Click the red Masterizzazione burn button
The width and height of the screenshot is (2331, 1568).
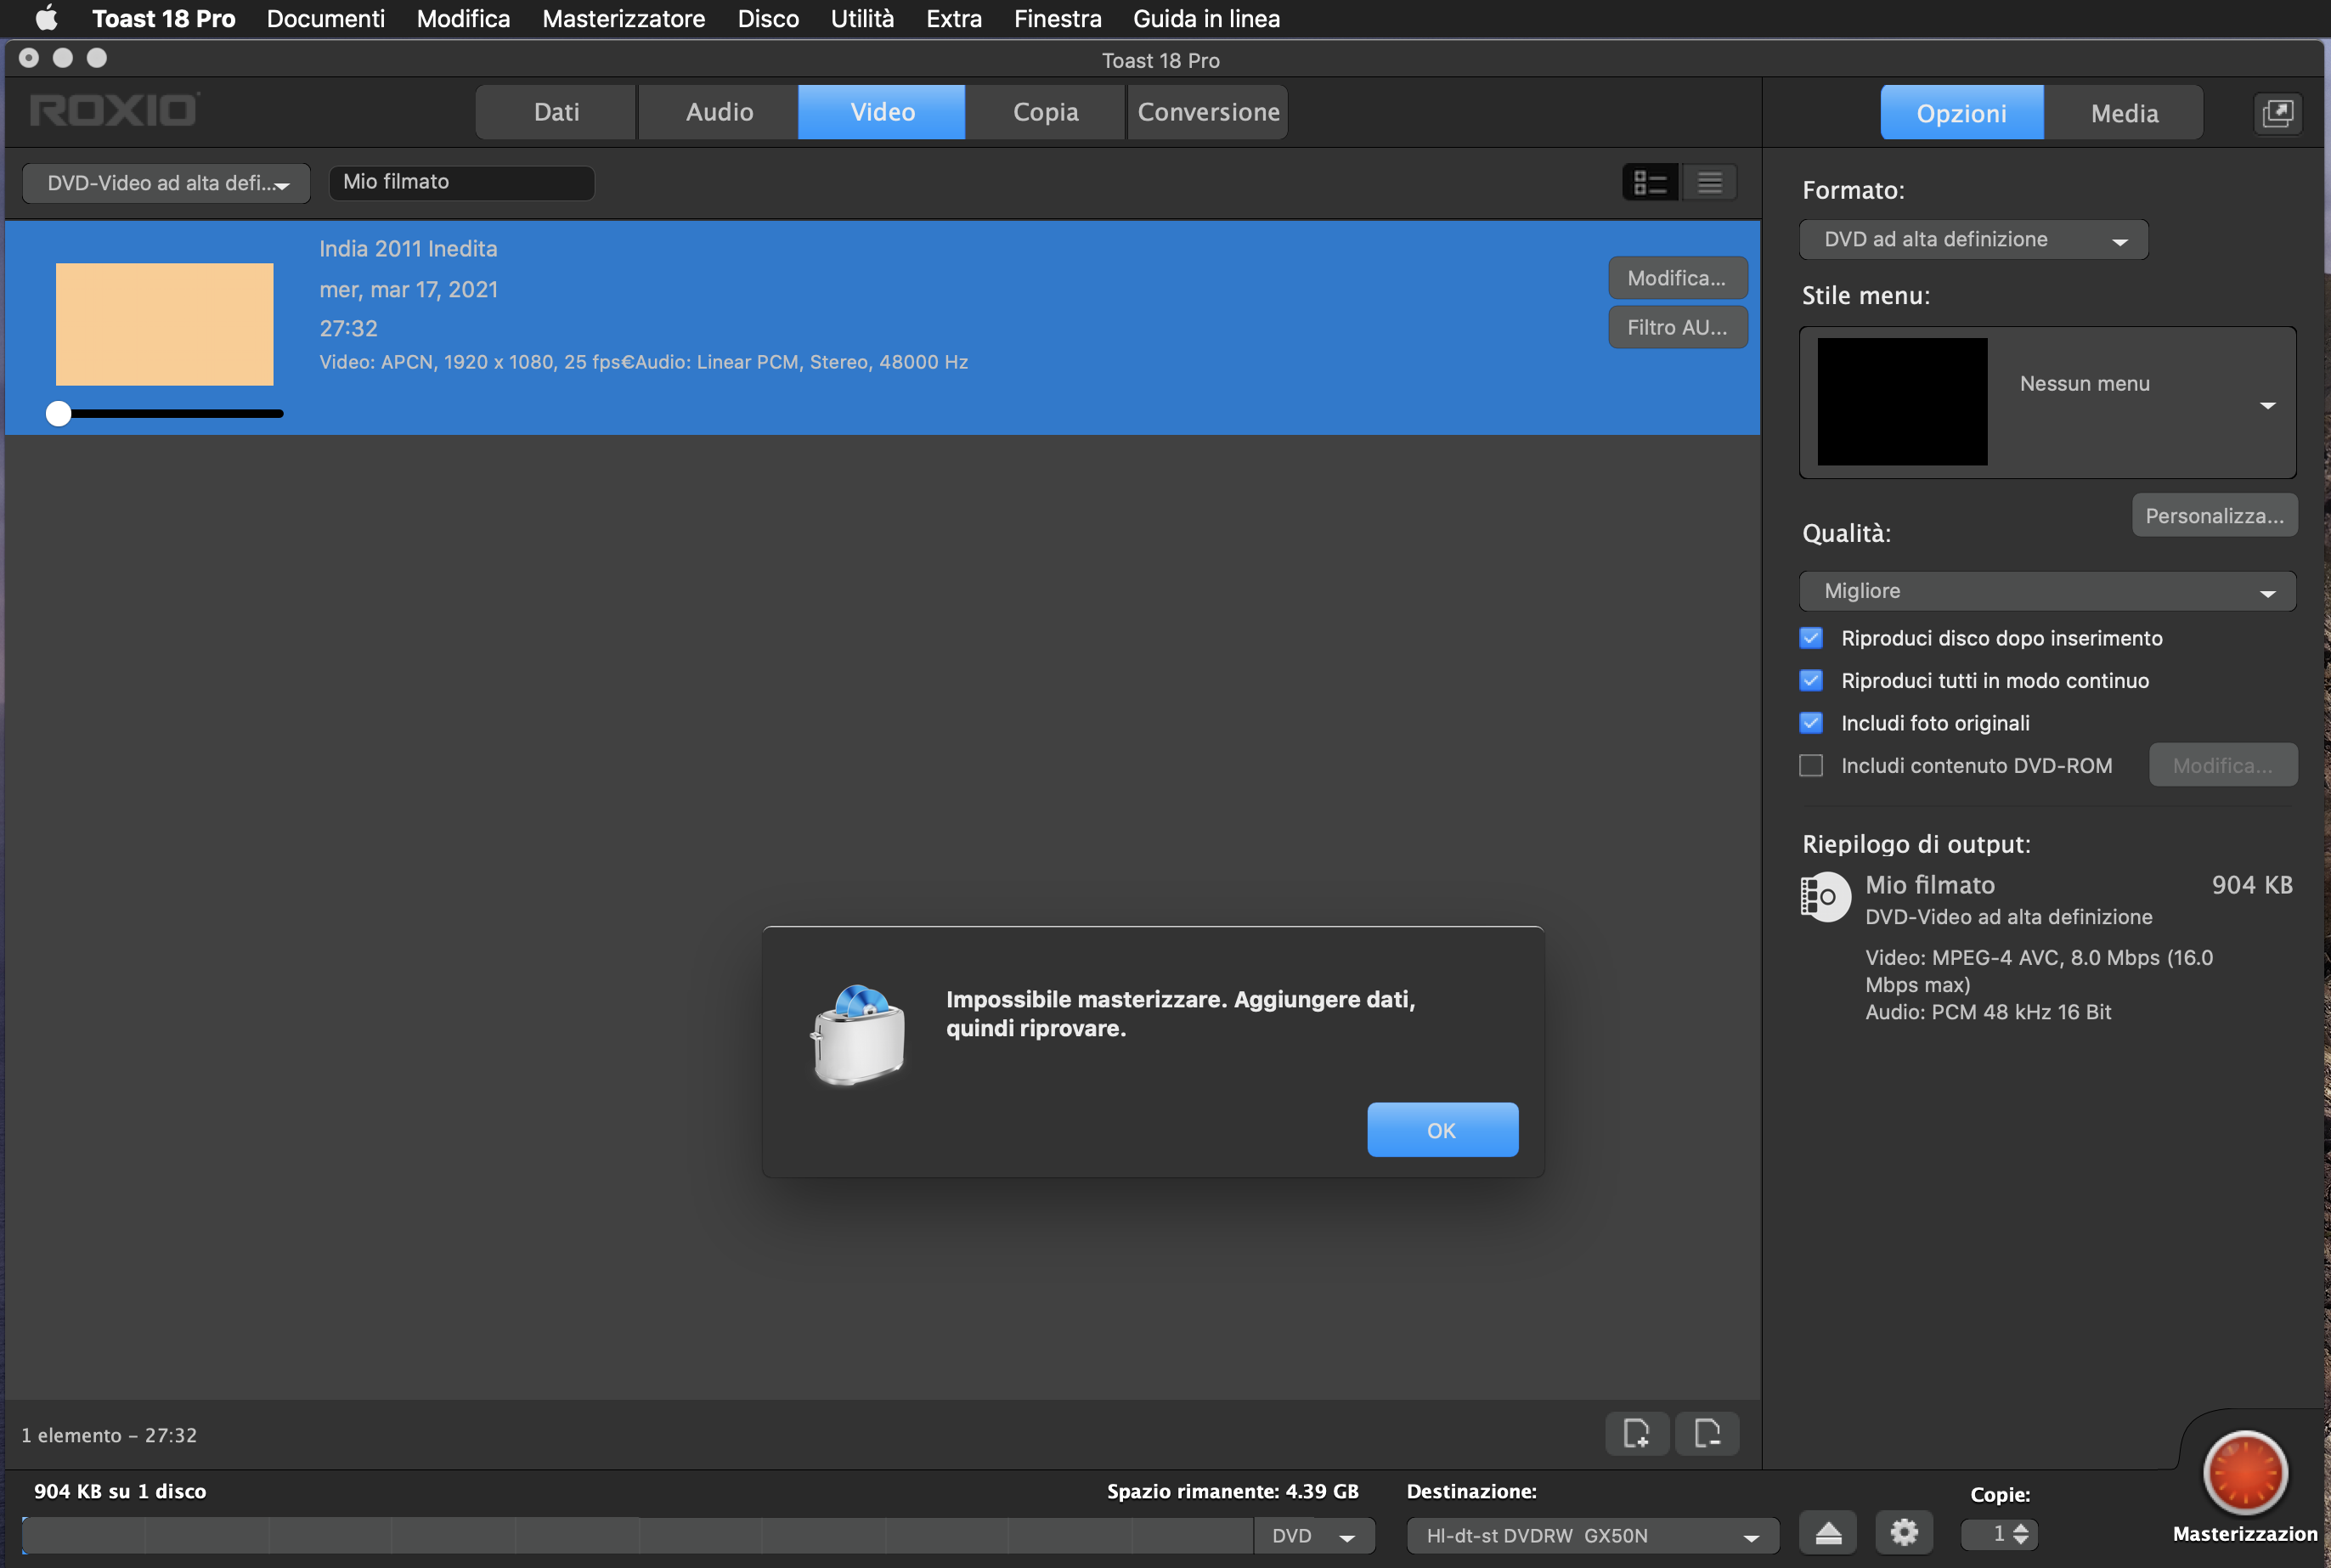click(x=2245, y=1472)
